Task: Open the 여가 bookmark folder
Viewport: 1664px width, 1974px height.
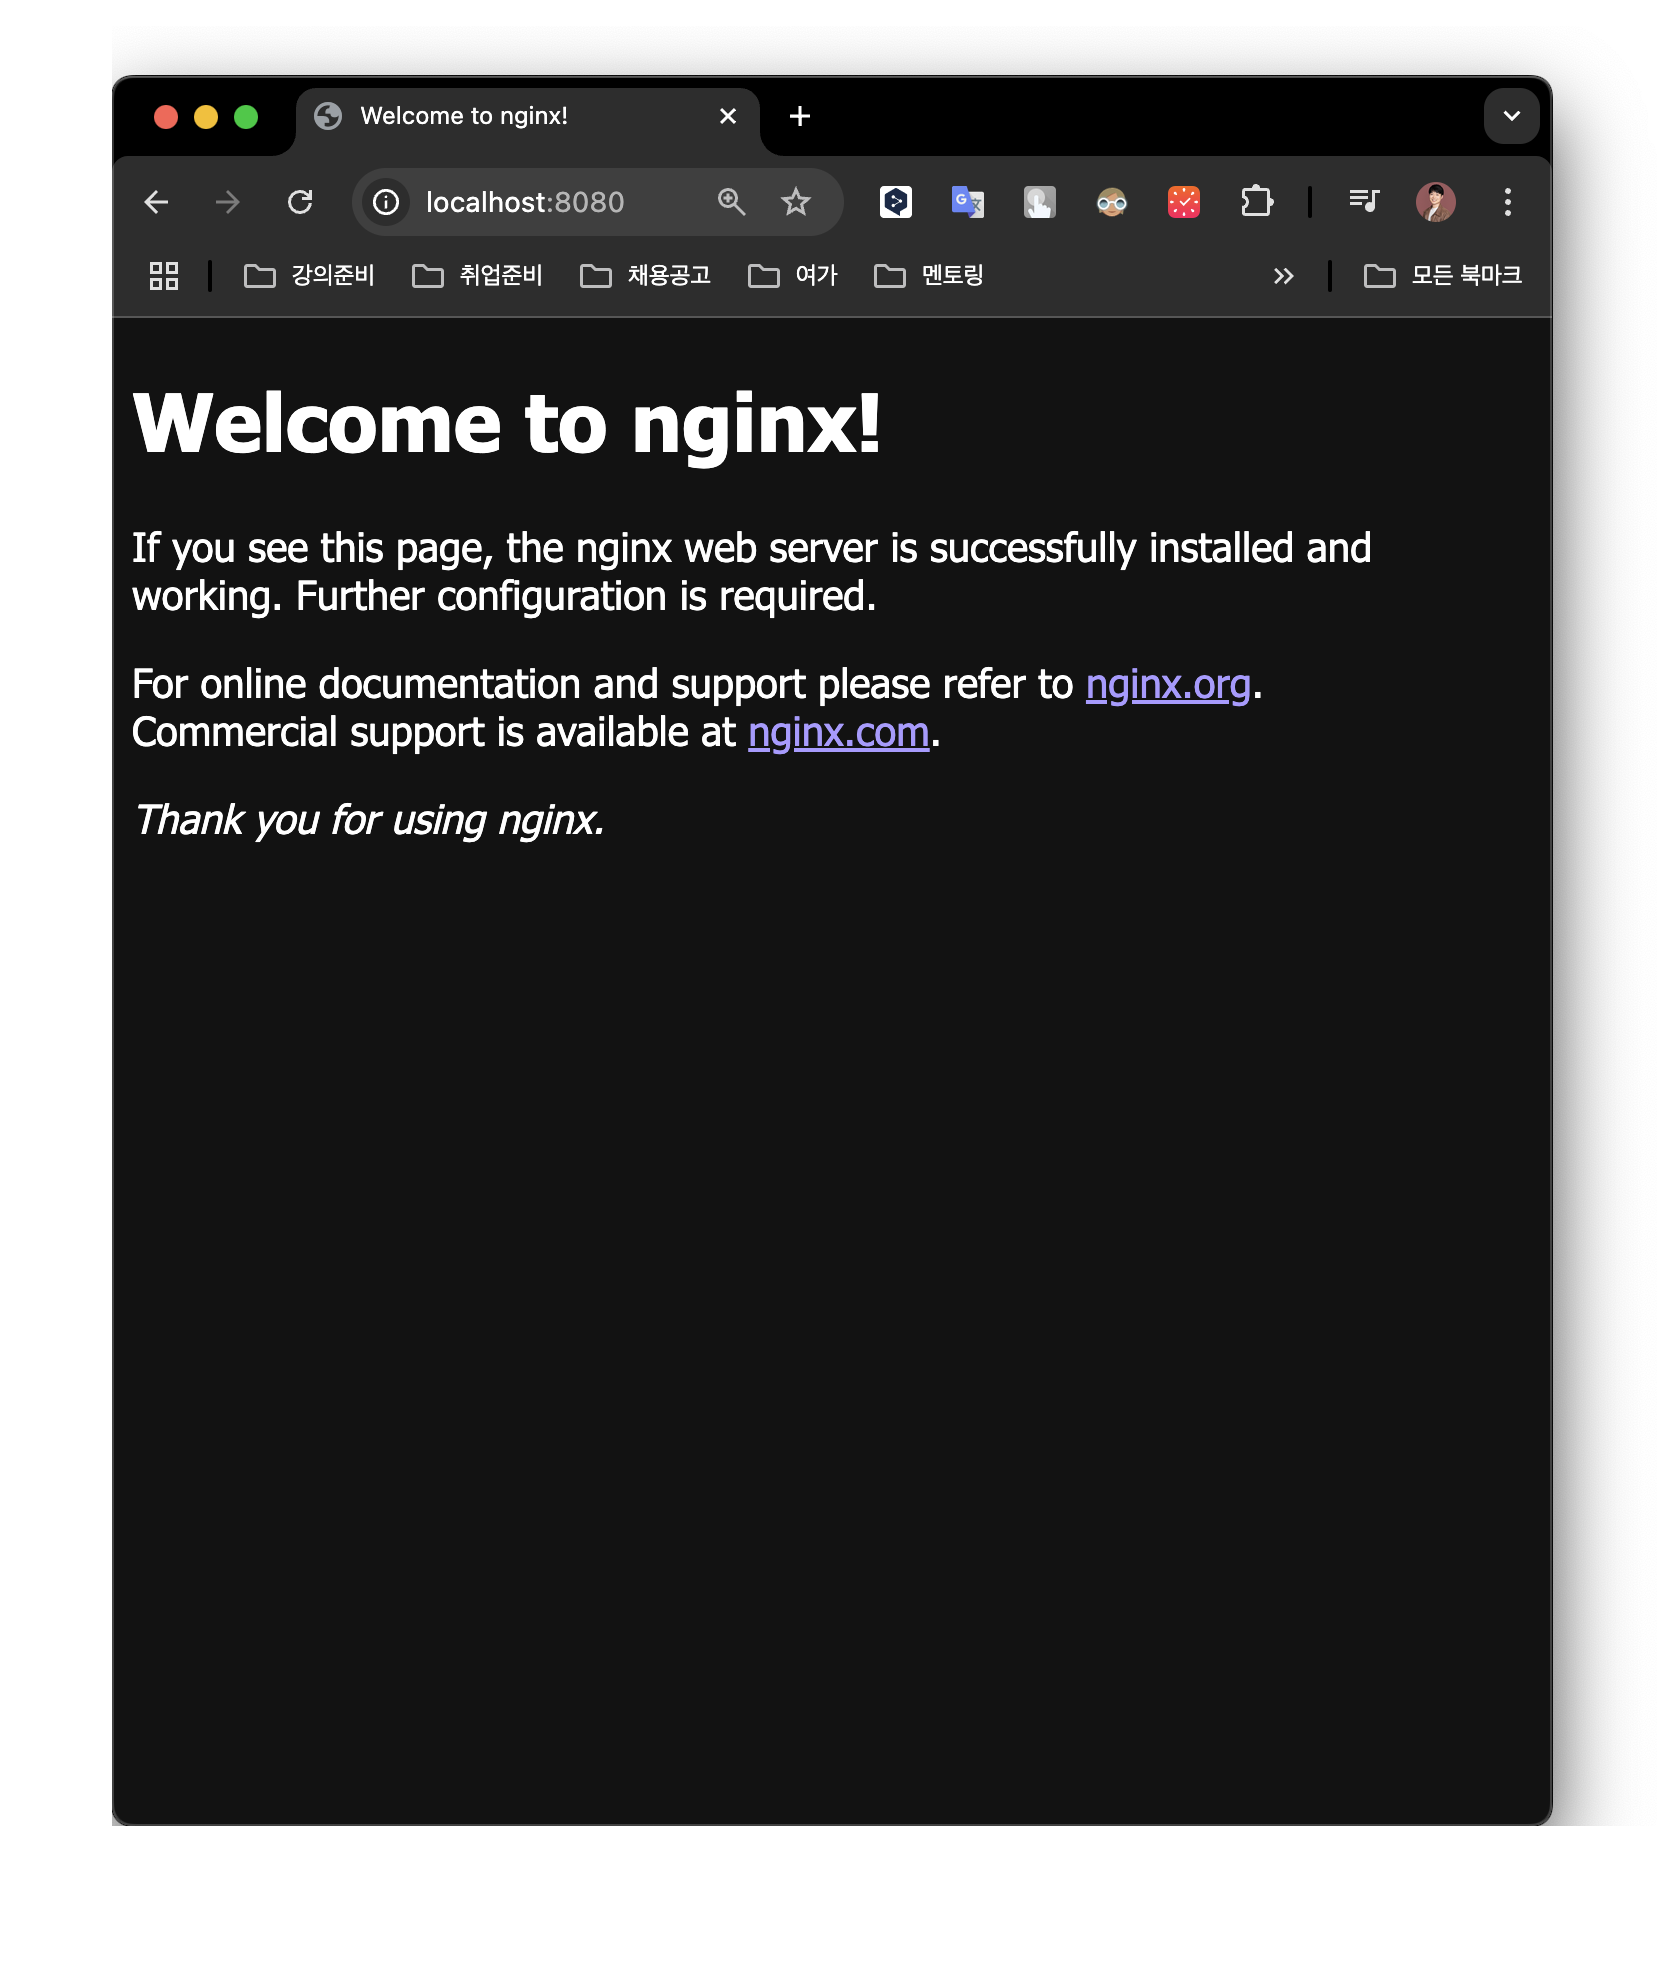Action: 793,276
